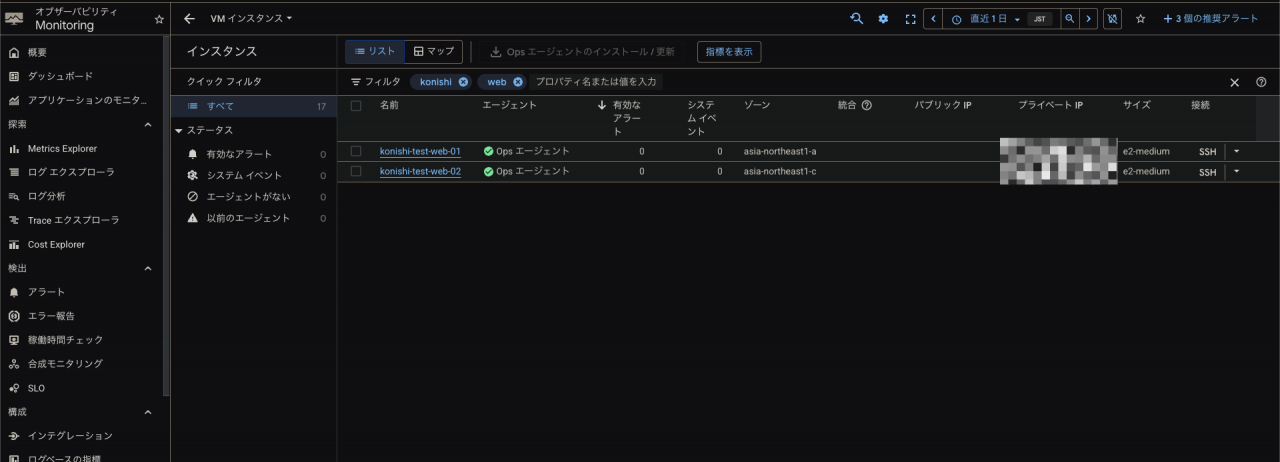Check the box for konishi-test-web-02
1280x462 pixels.
[356, 171]
